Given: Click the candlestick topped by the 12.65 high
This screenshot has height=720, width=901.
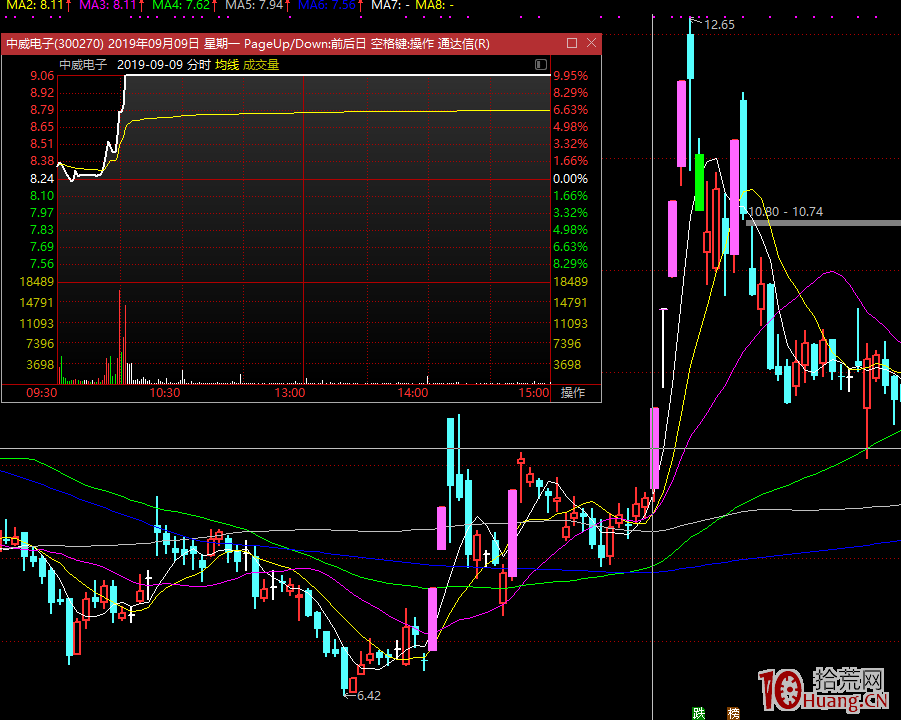Looking at the screenshot, I should 690,56.
